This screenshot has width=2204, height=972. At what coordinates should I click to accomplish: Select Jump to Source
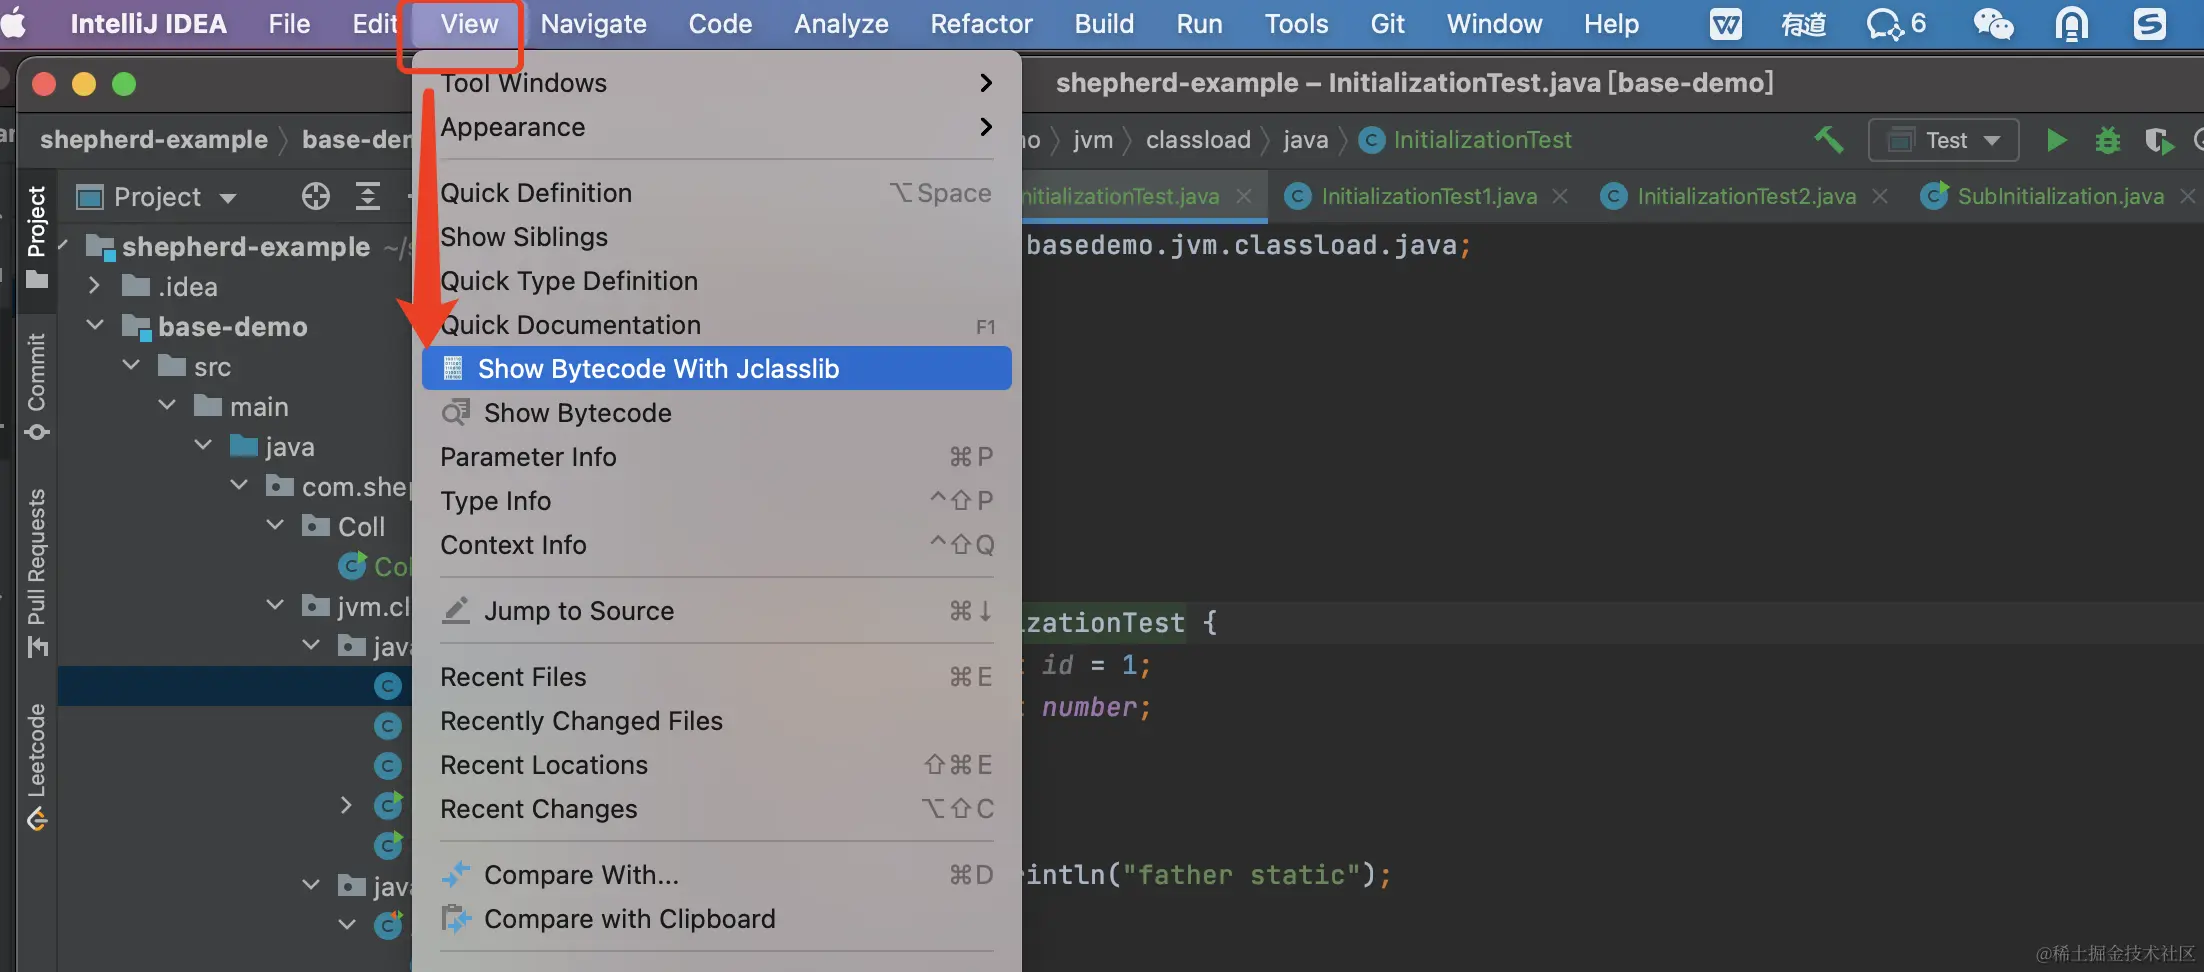click(x=716, y=611)
